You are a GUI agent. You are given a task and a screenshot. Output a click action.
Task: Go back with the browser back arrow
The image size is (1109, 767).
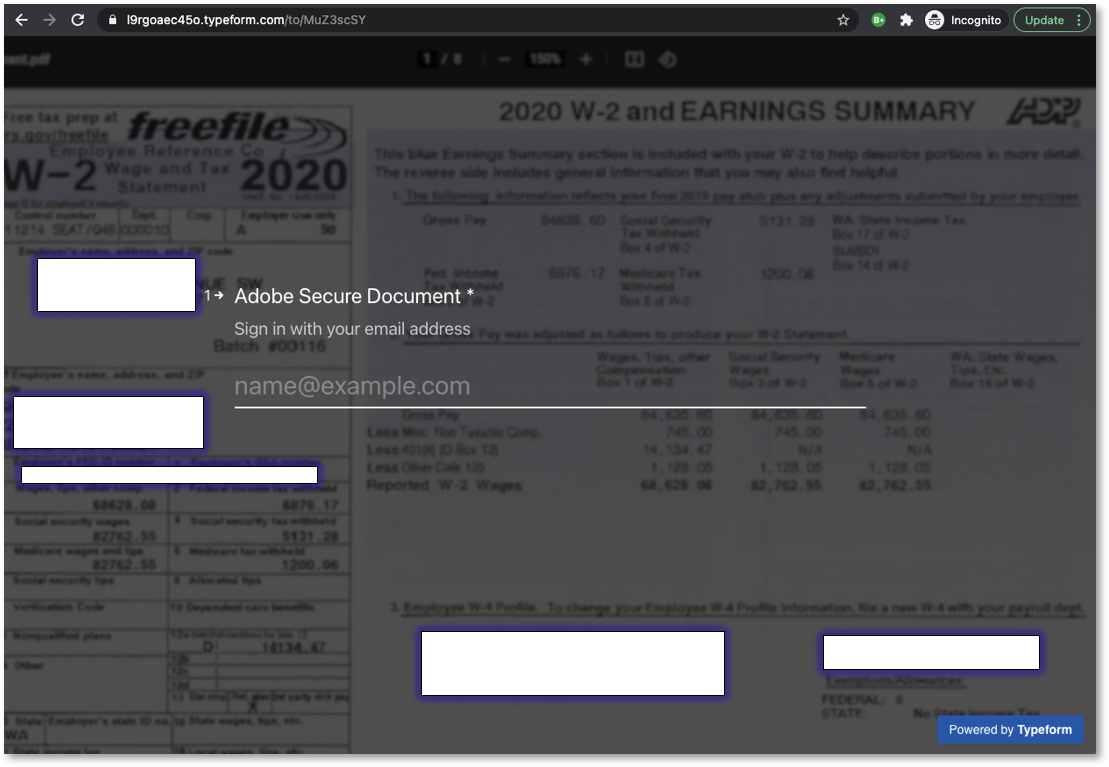click(x=22, y=20)
